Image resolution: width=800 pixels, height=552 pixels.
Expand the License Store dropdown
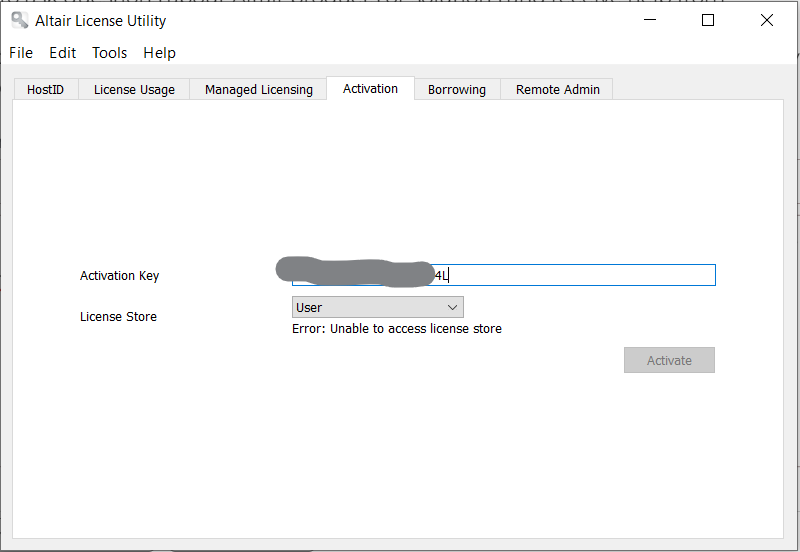(378, 307)
